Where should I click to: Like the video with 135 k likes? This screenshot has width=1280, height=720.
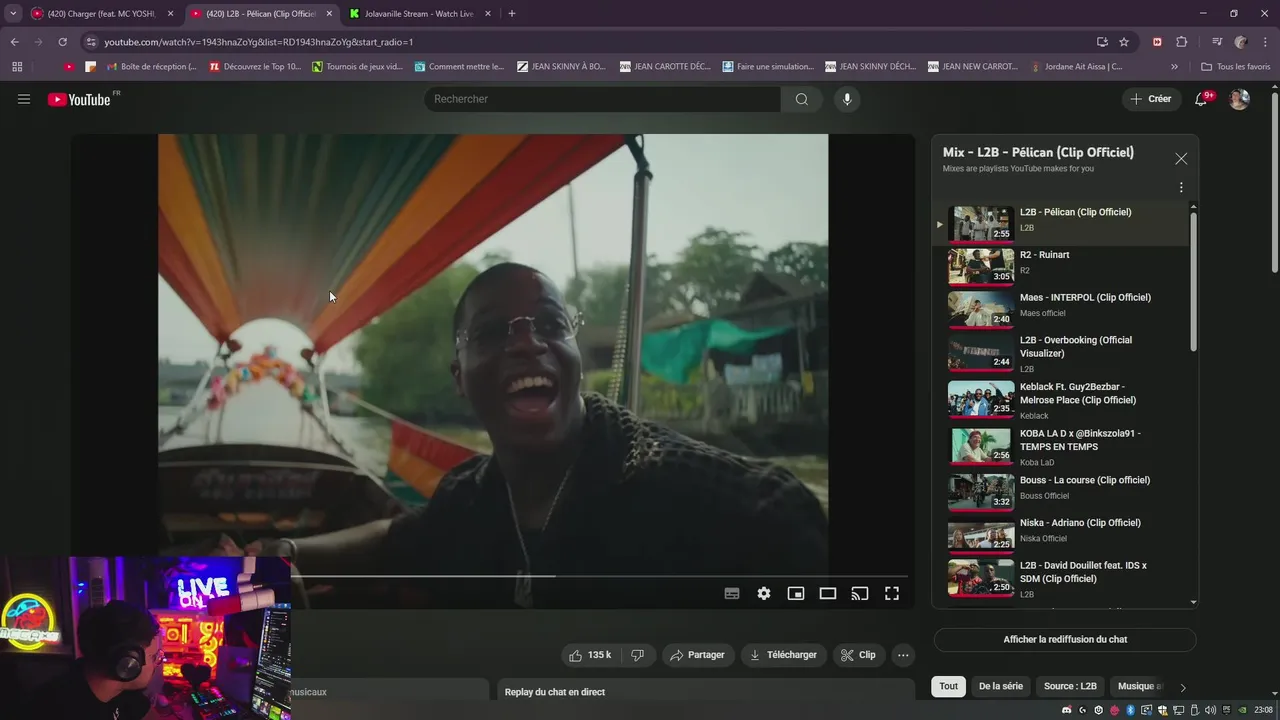click(590, 655)
